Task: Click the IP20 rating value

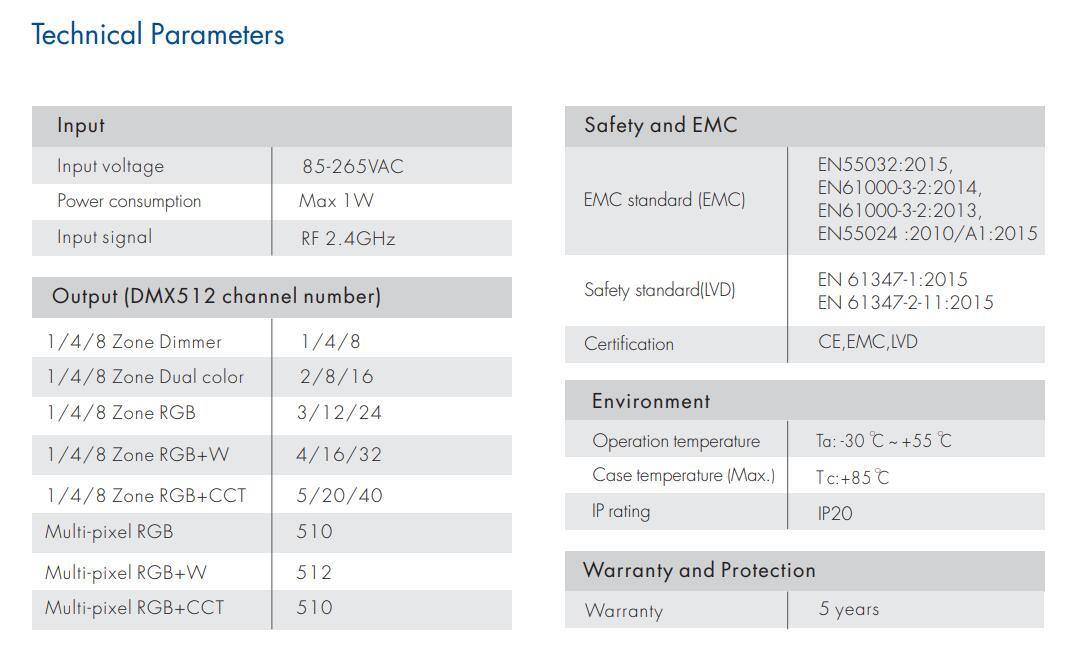Action: (x=835, y=514)
